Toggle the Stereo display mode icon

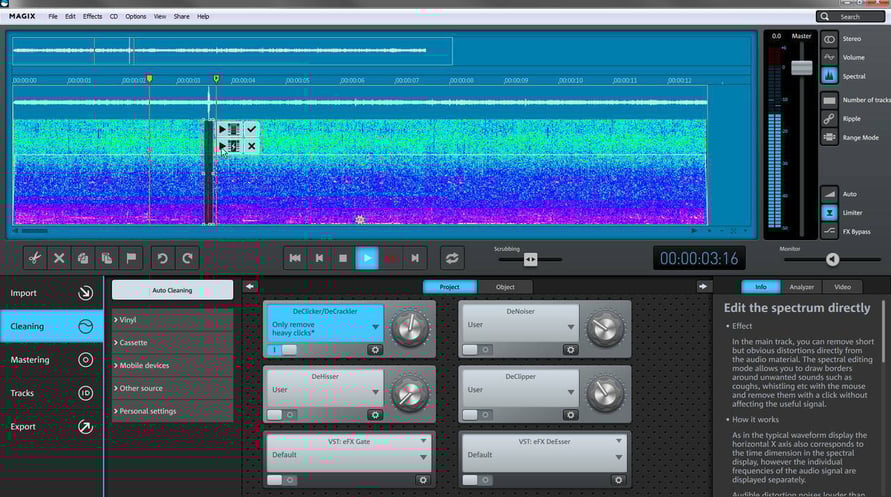(x=829, y=39)
